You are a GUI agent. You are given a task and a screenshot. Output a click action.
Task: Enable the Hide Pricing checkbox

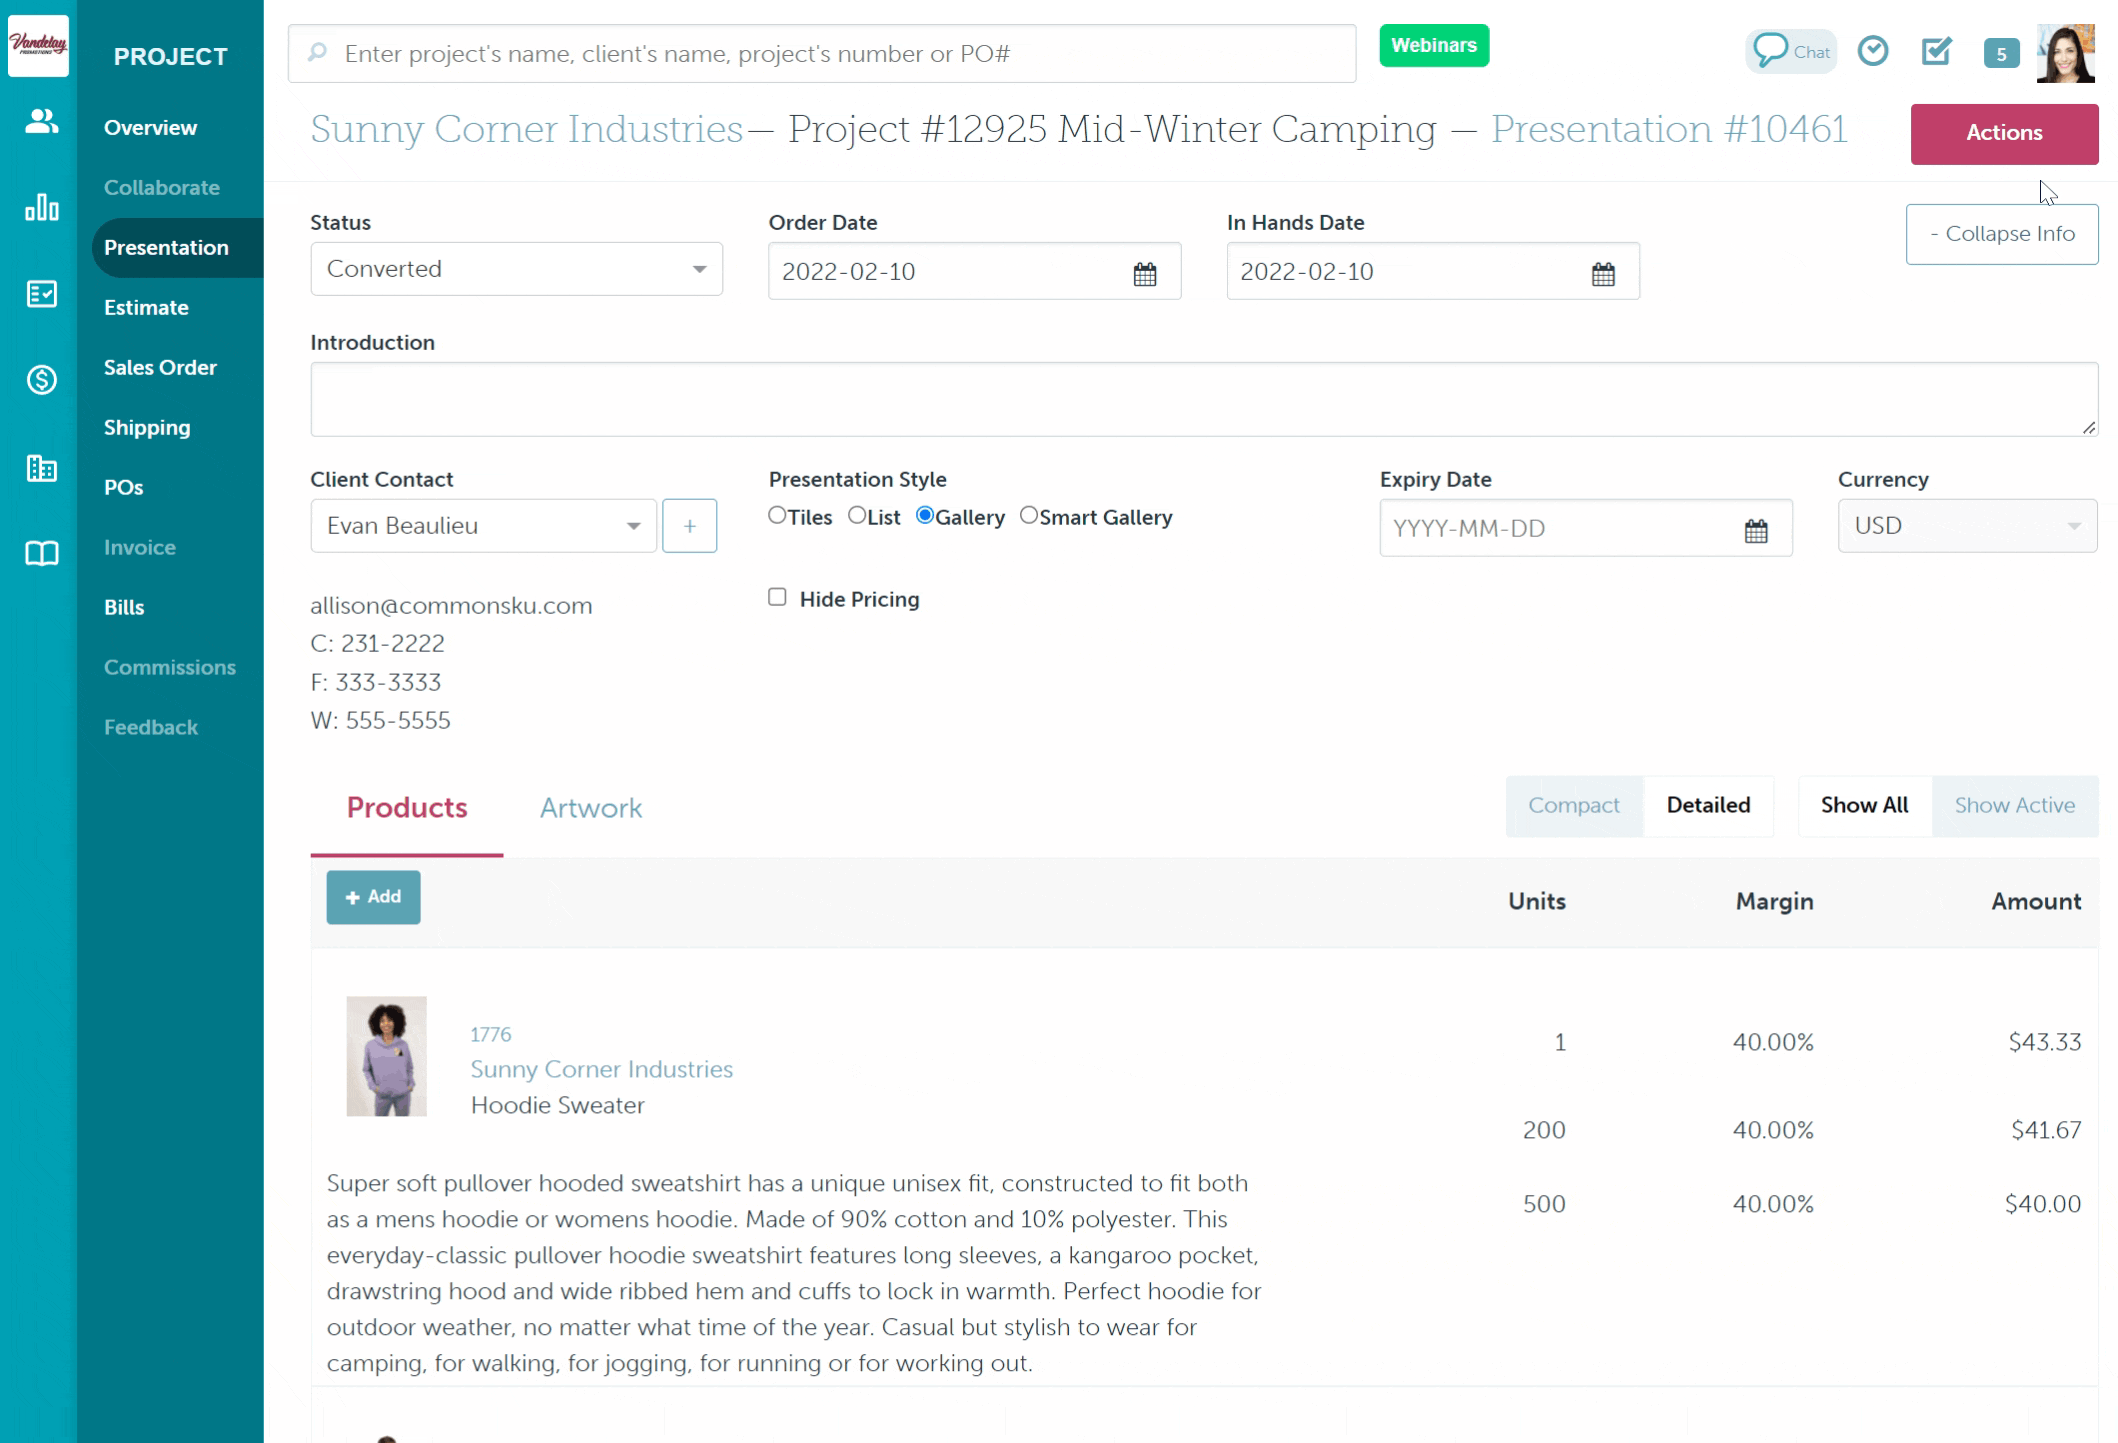coord(777,598)
